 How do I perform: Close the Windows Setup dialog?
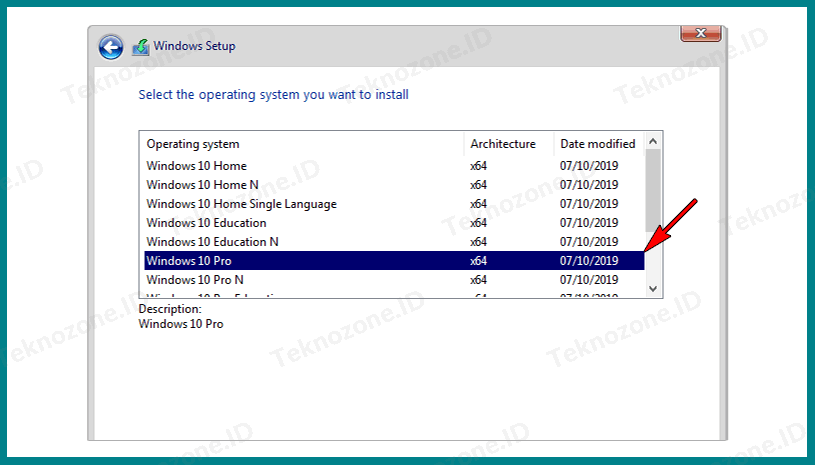701,33
